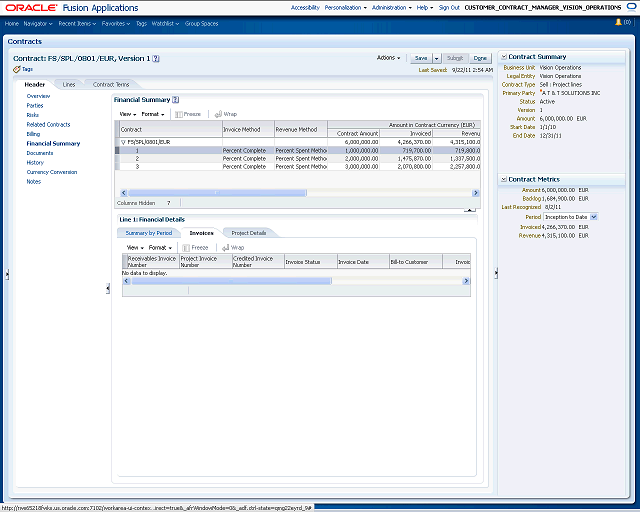Collapse the right Contract Summary pane splitter

point(496,273)
